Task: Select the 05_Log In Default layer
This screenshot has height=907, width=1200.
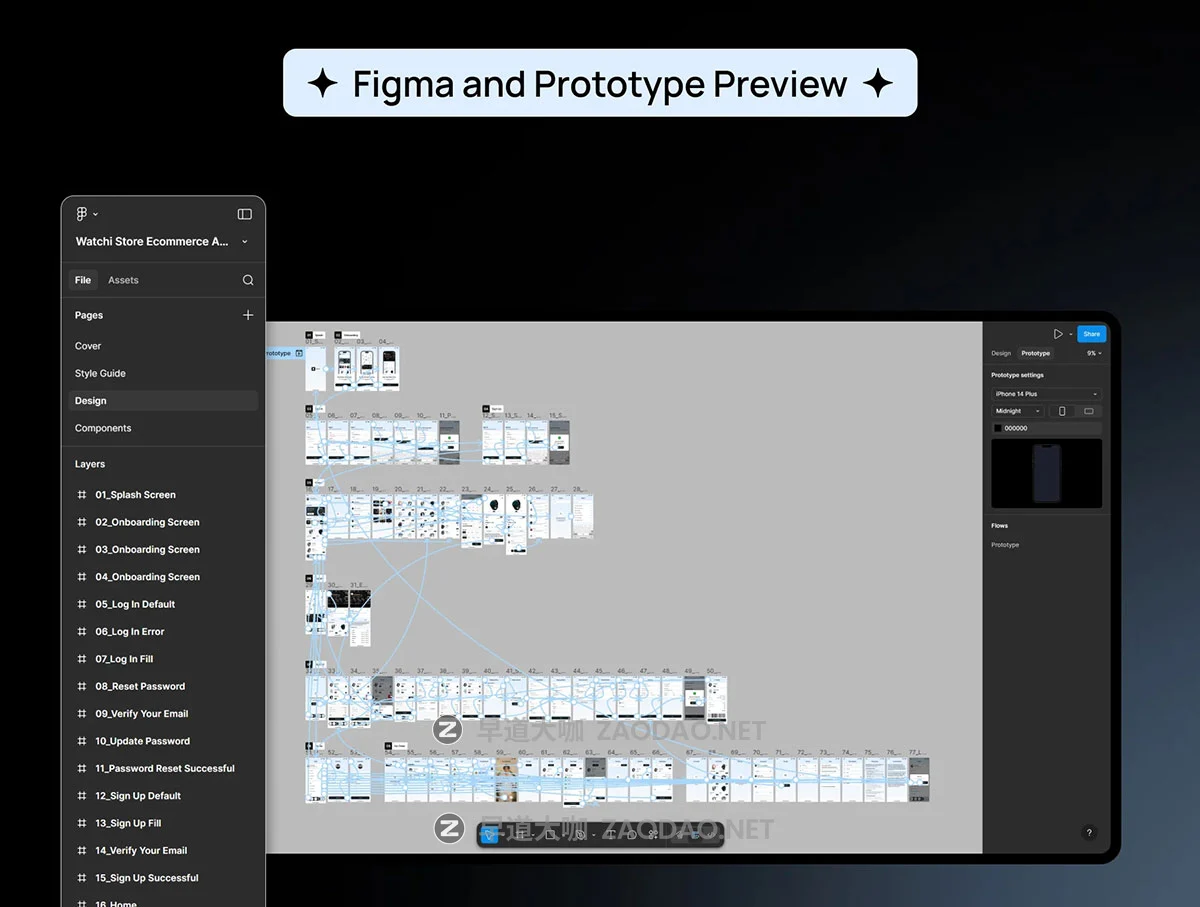Action: point(135,604)
